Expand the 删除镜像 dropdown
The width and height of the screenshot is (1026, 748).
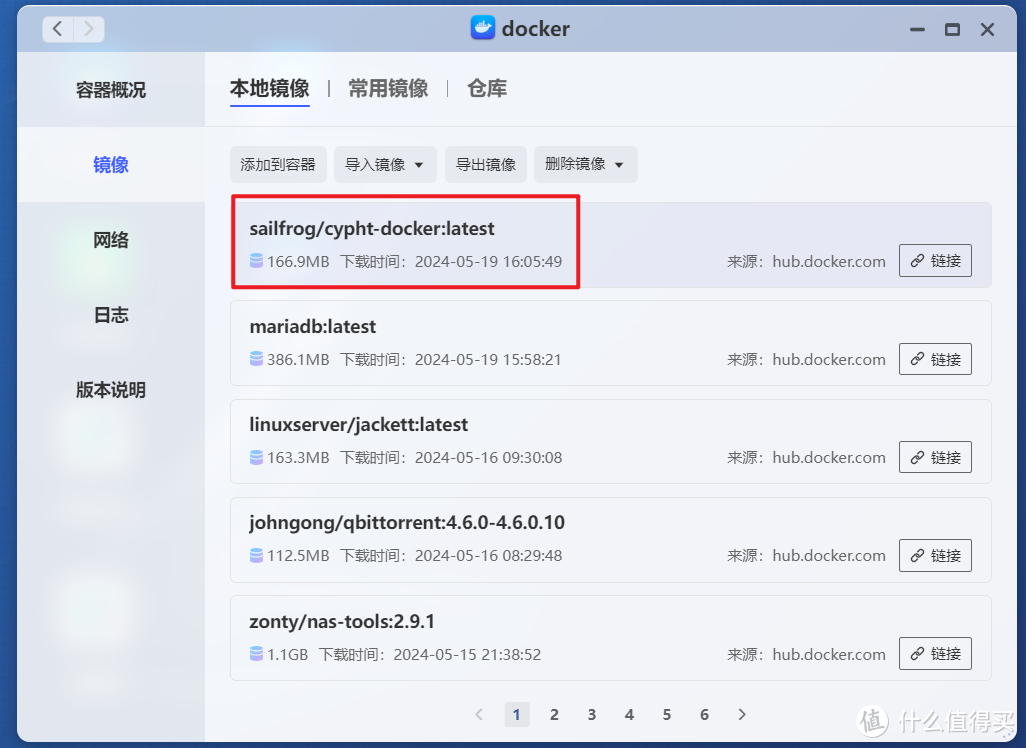click(x=586, y=164)
